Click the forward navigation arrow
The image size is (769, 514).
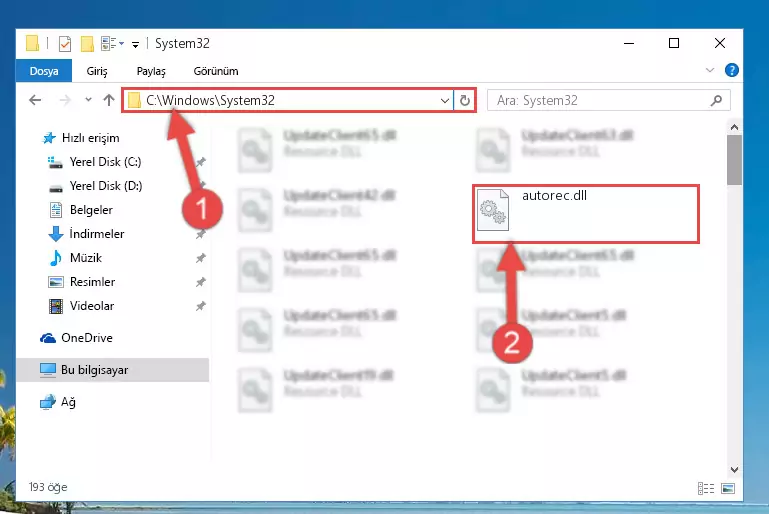(x=65, y=101)
